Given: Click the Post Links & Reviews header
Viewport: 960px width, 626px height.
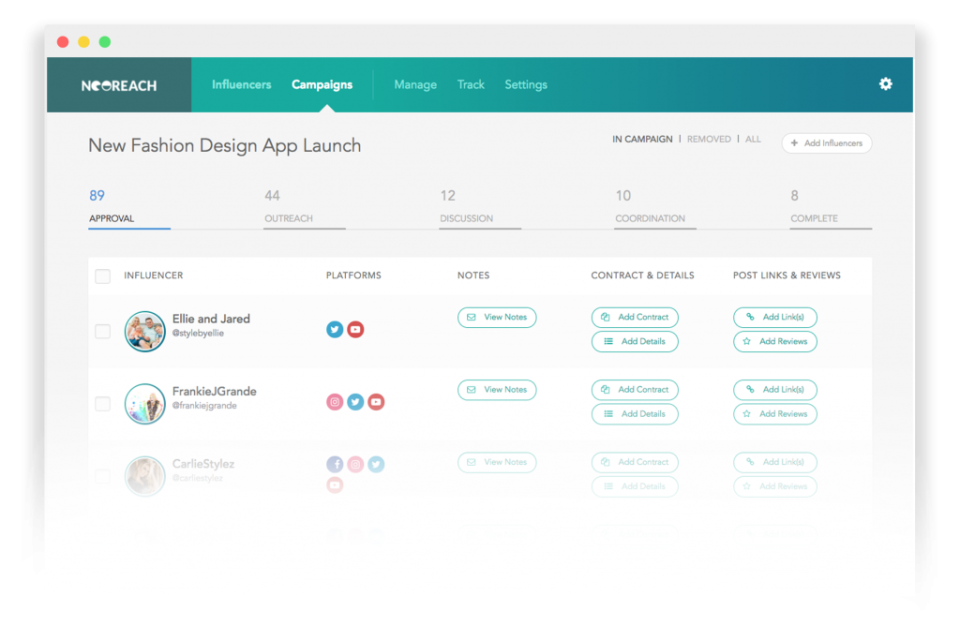Looking at the screenshot, I should (x=787, y=276).
